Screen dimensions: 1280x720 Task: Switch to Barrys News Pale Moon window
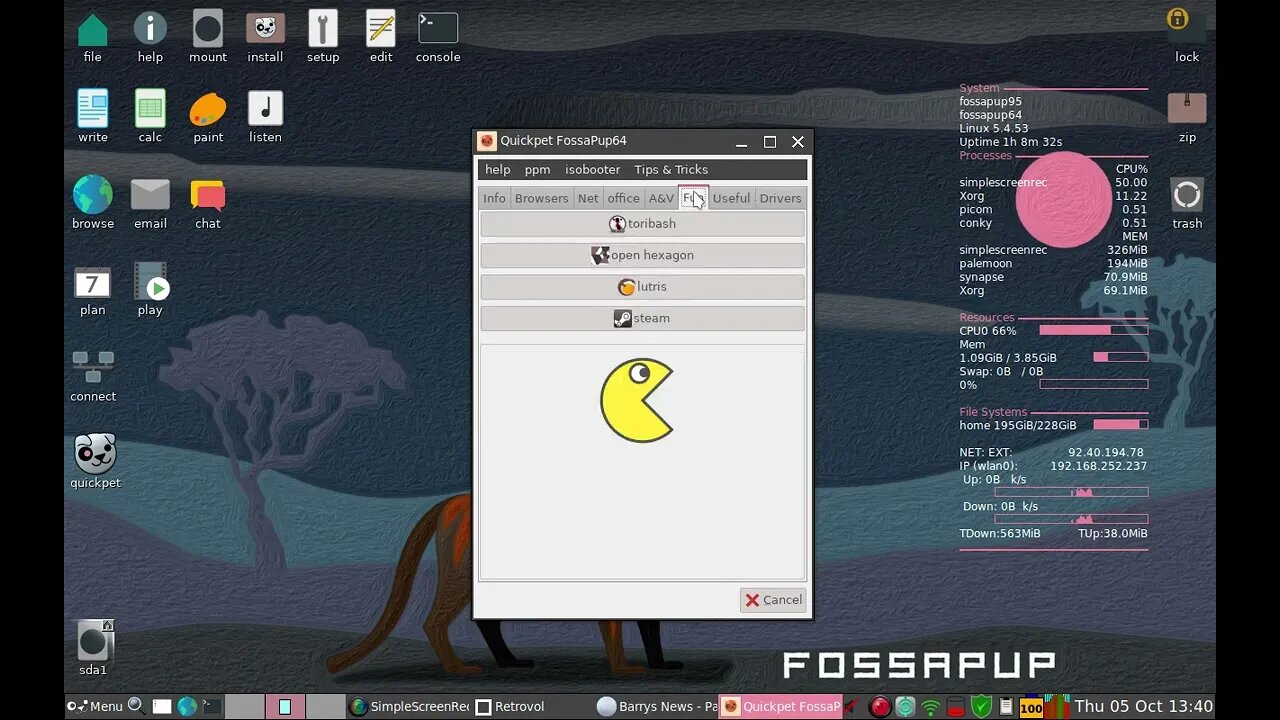tap(656, 706)
